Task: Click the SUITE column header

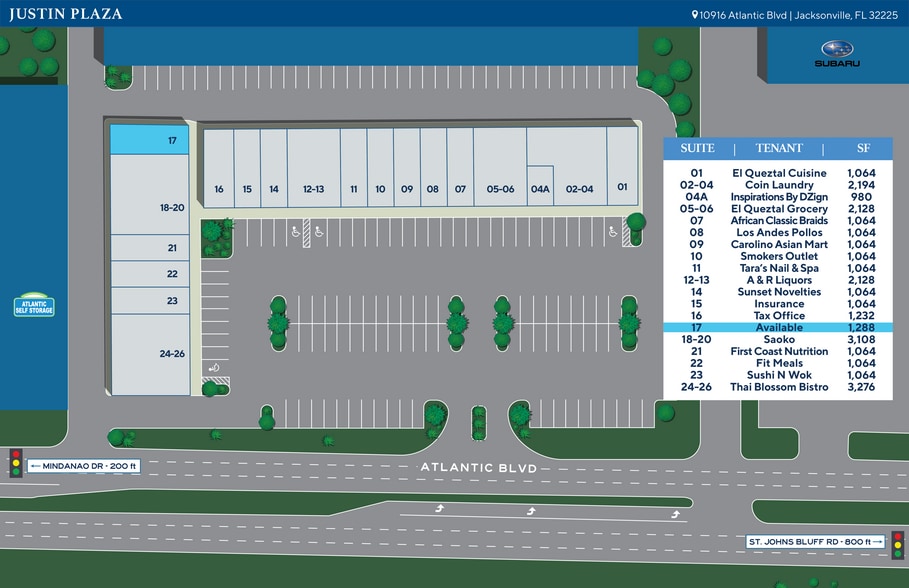Action: coord(697,148)
